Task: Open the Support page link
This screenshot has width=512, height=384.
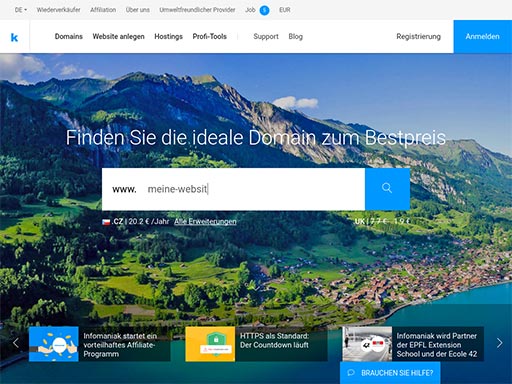Action: [x=266, y=36]
